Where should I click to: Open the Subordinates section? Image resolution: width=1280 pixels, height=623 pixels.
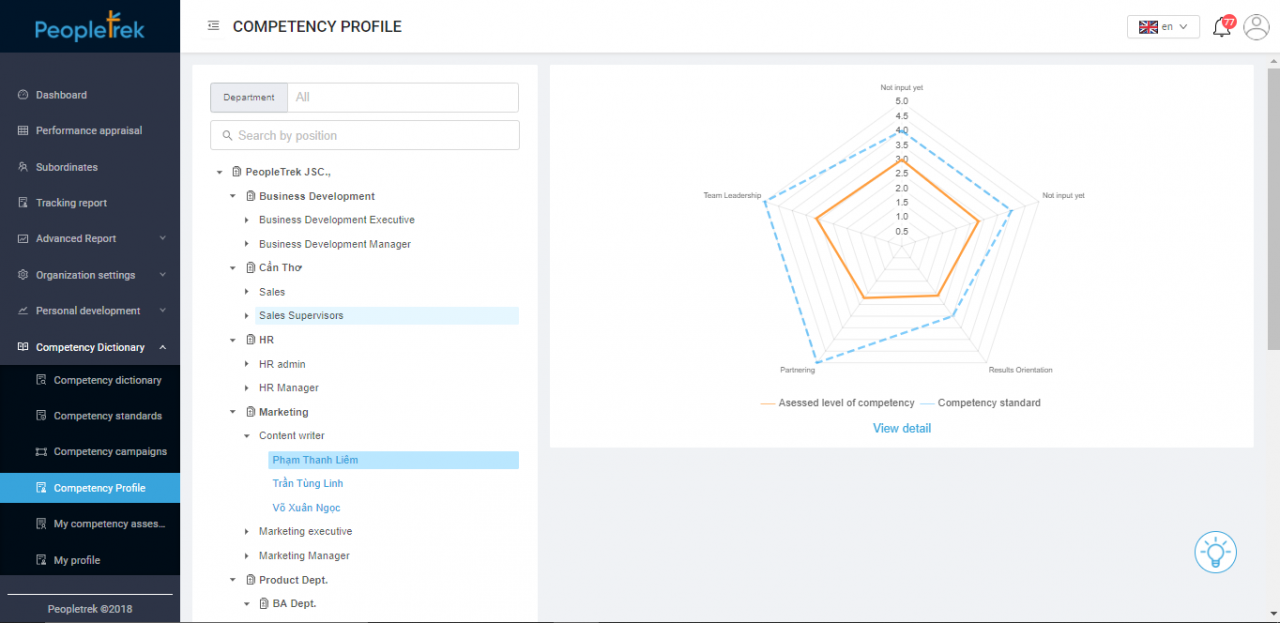click(68, 167)
